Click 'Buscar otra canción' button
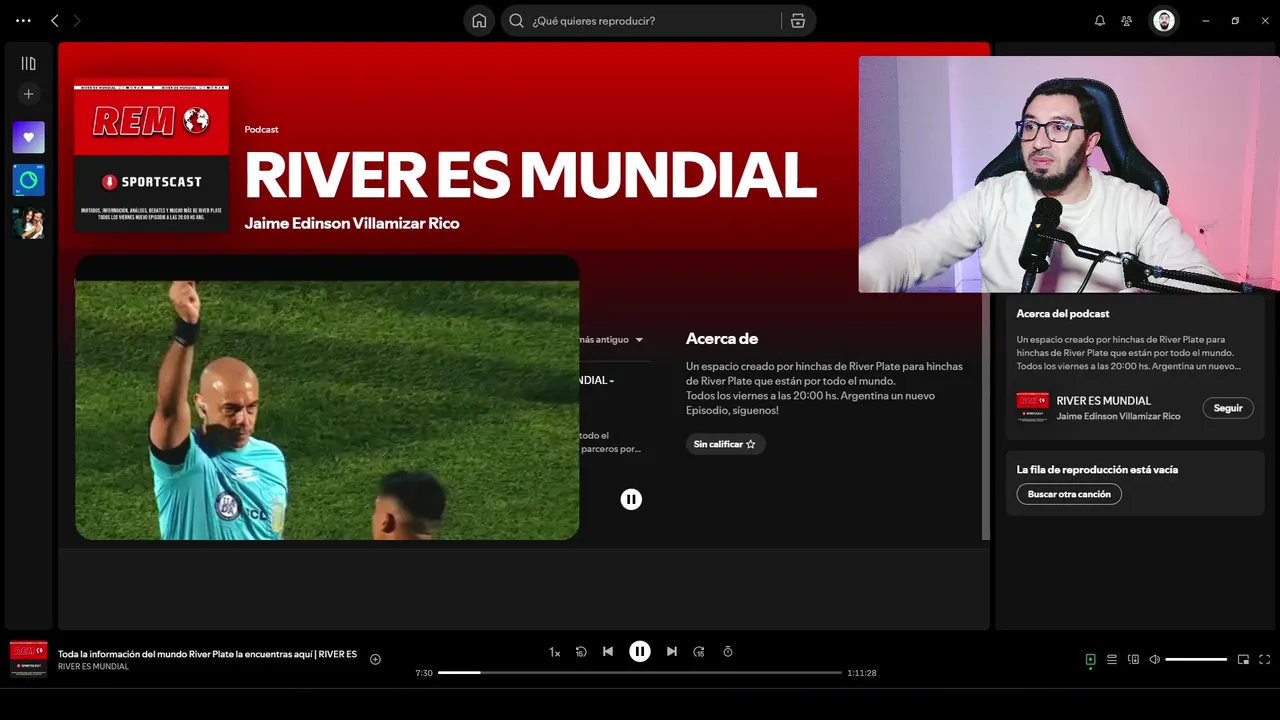 [x=1069, y=494]
